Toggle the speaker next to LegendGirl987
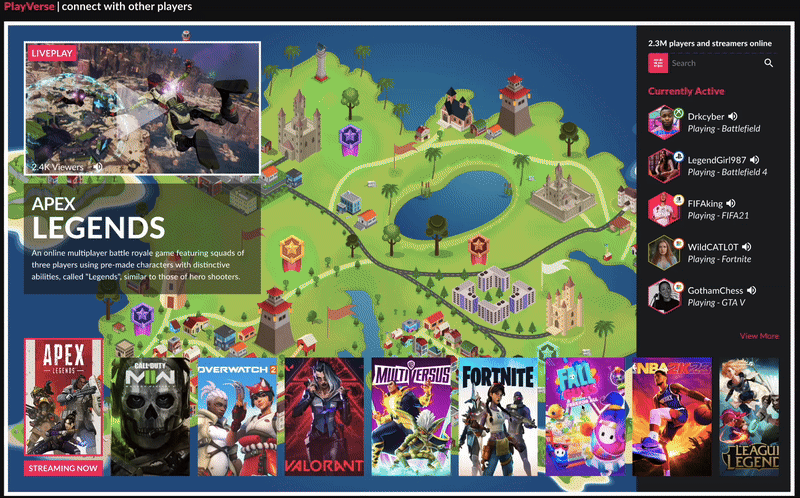 [756, 160]
